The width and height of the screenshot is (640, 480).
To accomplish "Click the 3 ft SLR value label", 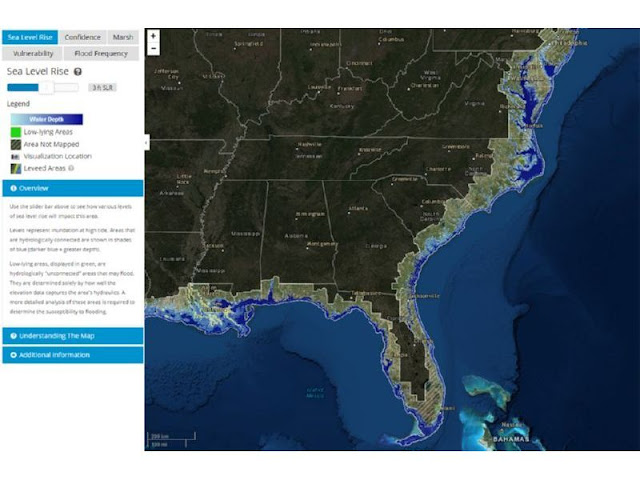I will tap(101, 88).
